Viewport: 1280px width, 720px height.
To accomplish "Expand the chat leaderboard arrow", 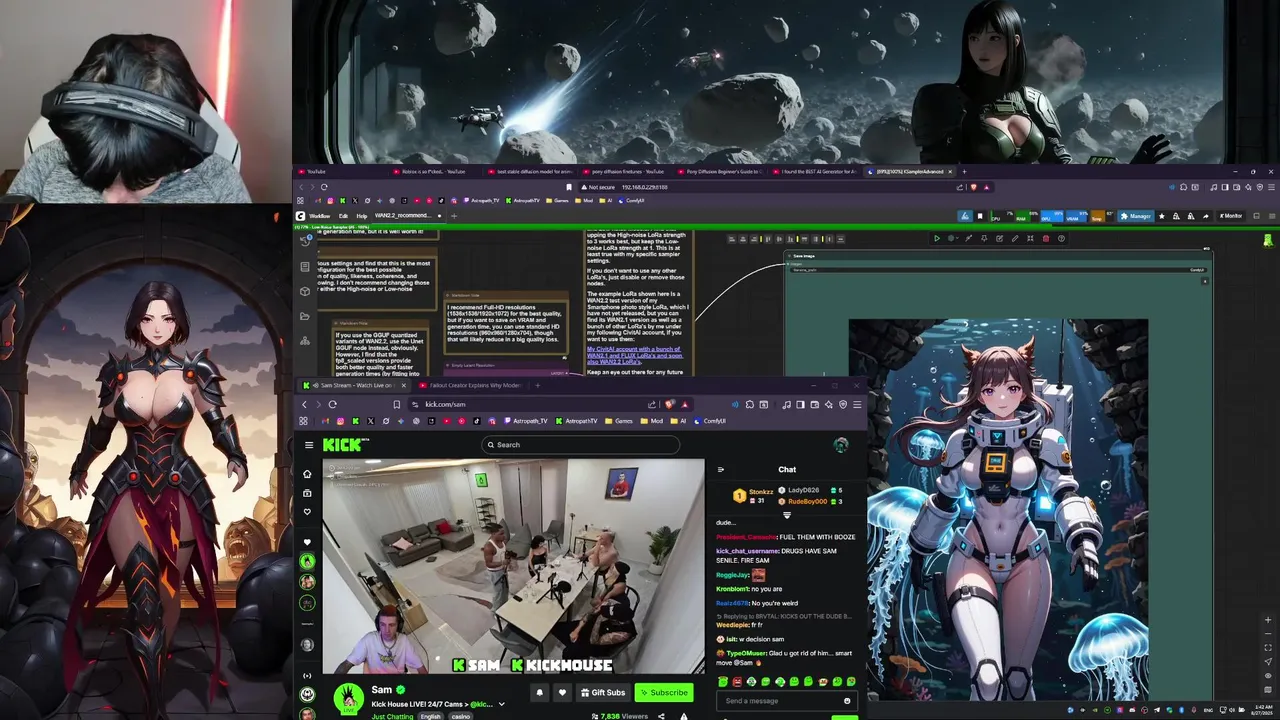I will [x=786, y=515].
